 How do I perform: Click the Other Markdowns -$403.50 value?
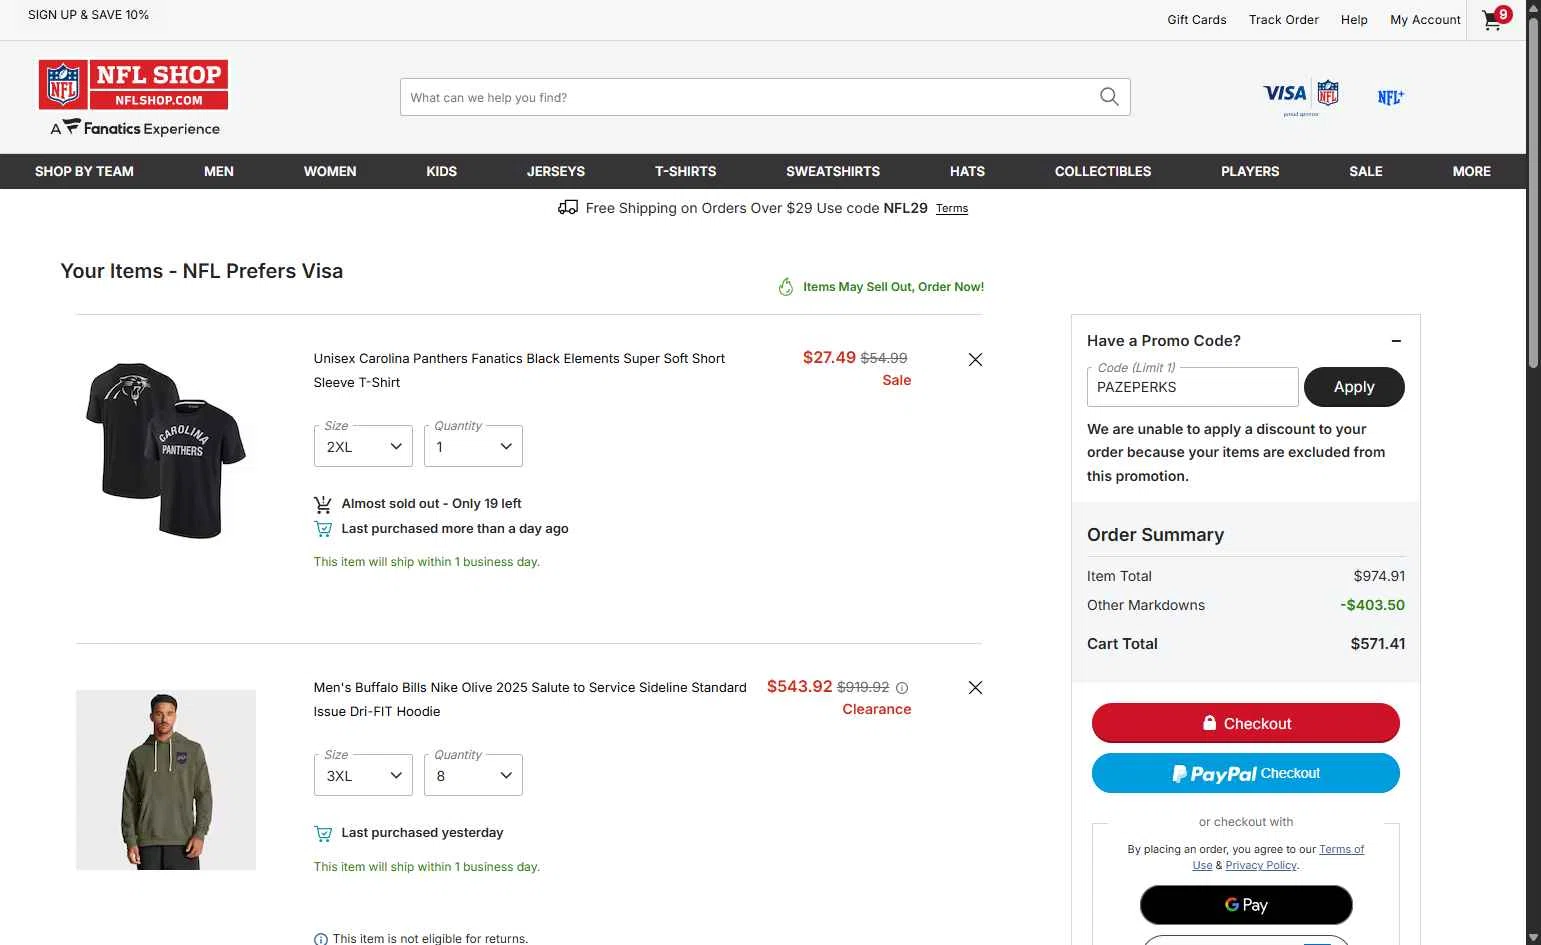pos(1372,605)
